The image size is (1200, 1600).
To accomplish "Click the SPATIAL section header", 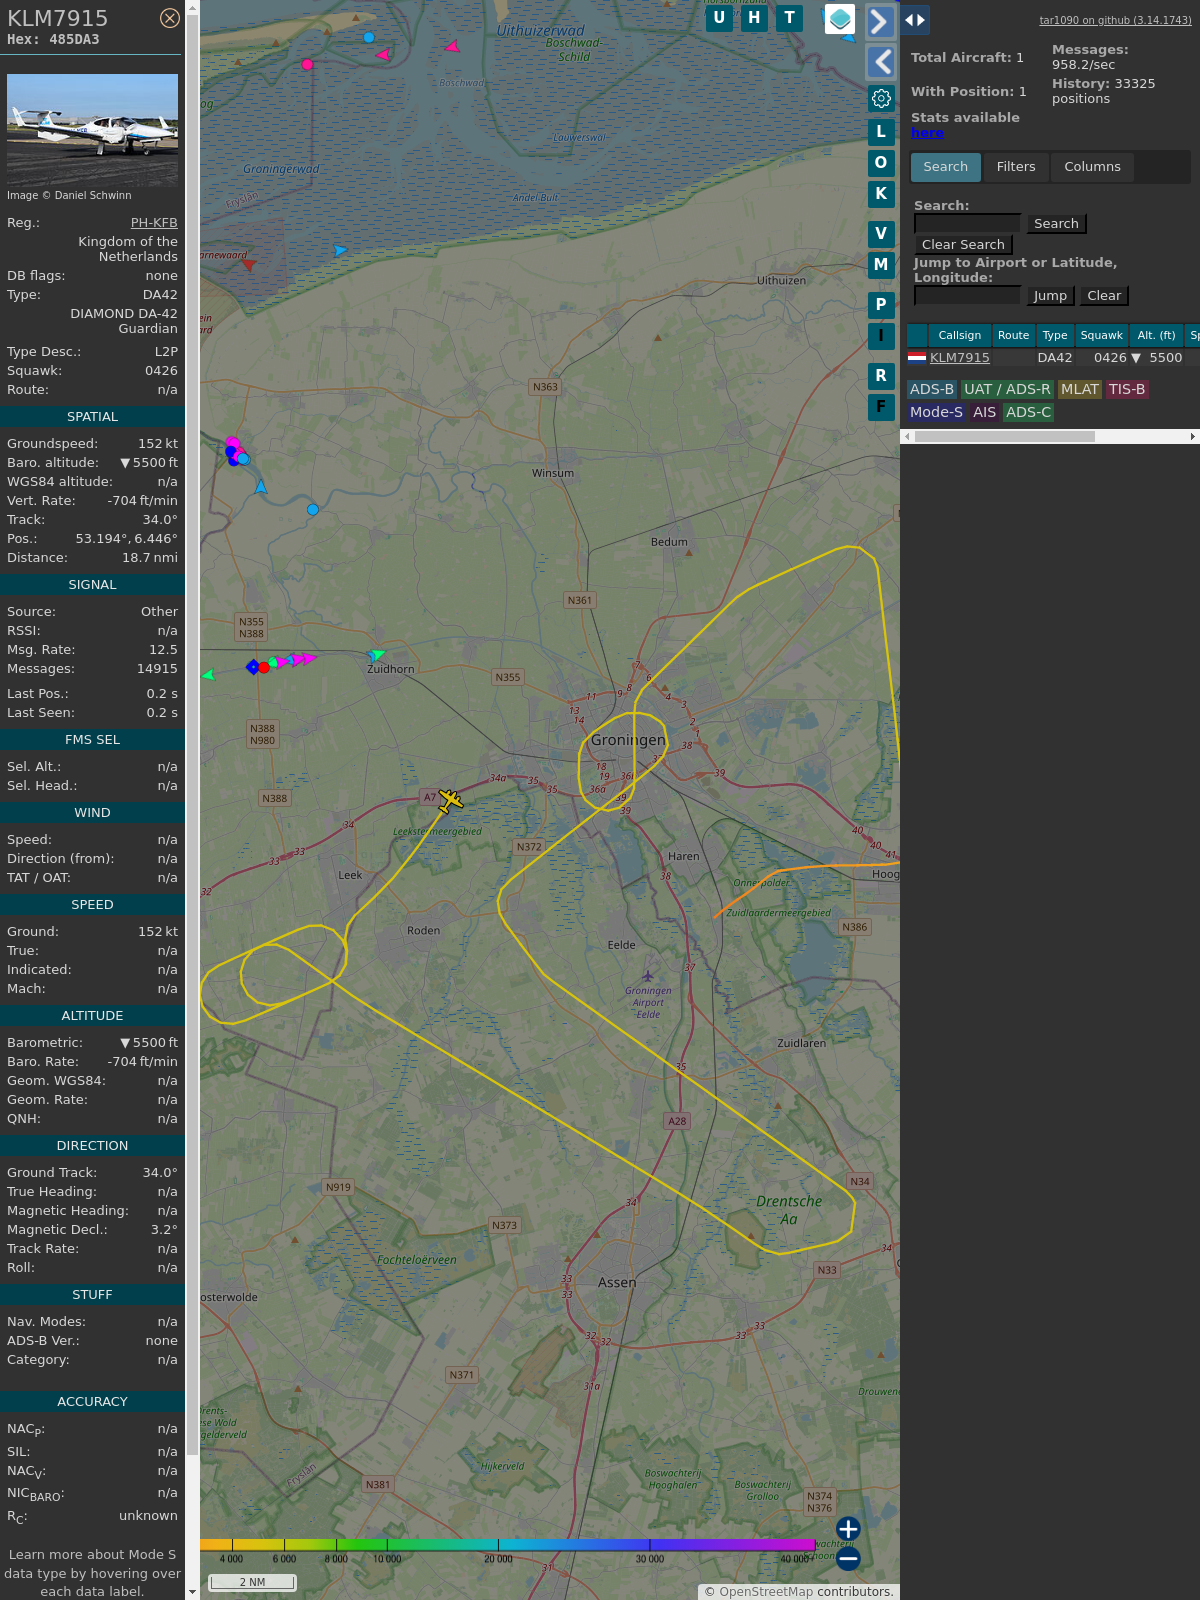I will click(92, 417).
